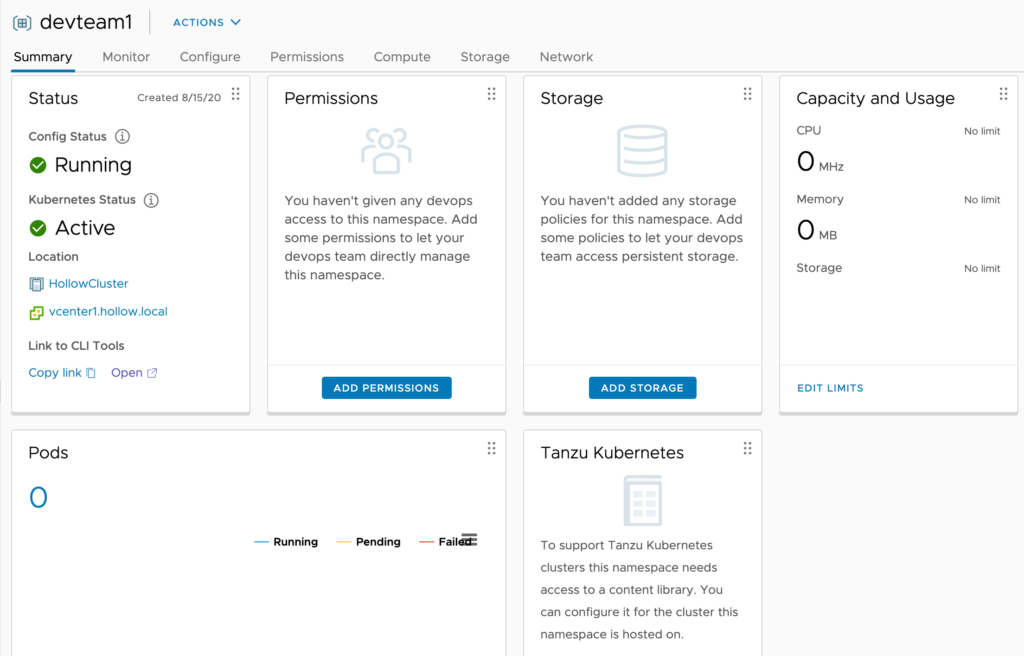Click the copy icon beside Copy link
Screen dimensions: 1024x656
[91, 373]
